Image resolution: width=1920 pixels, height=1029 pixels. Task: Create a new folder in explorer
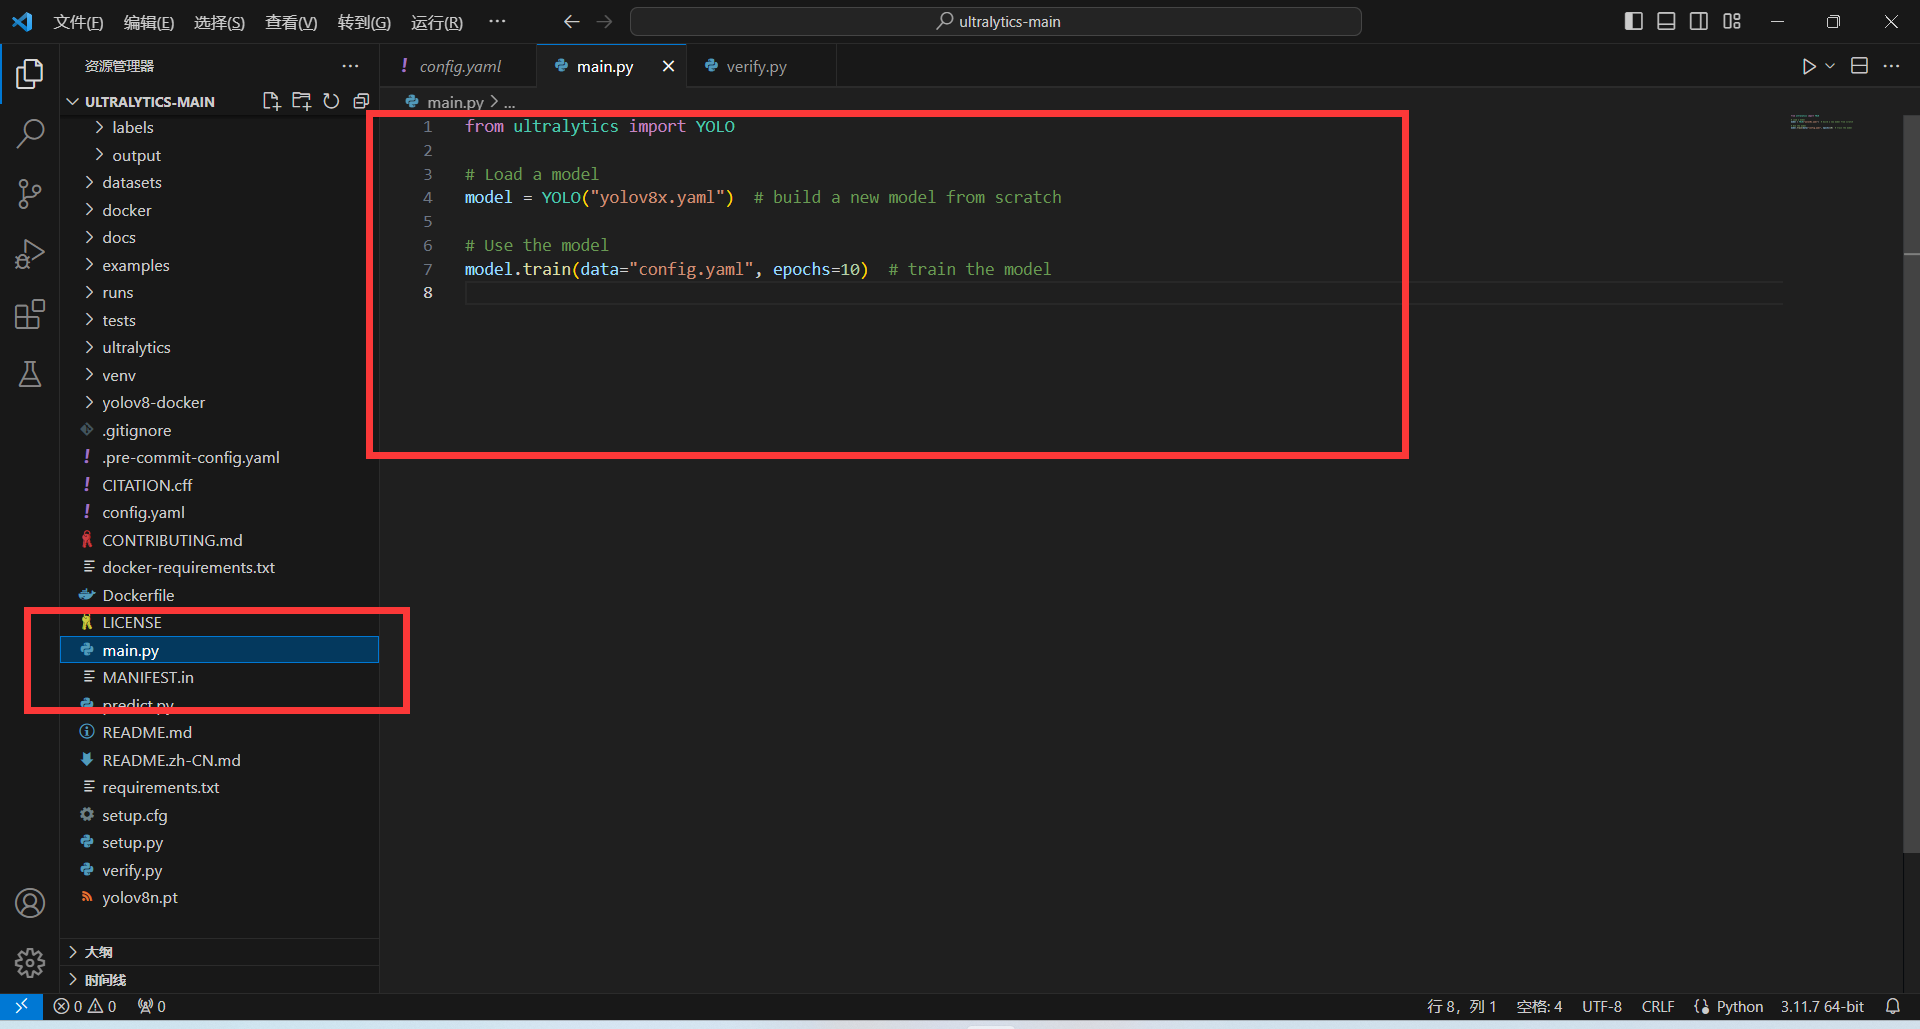[x=301, y=101]
